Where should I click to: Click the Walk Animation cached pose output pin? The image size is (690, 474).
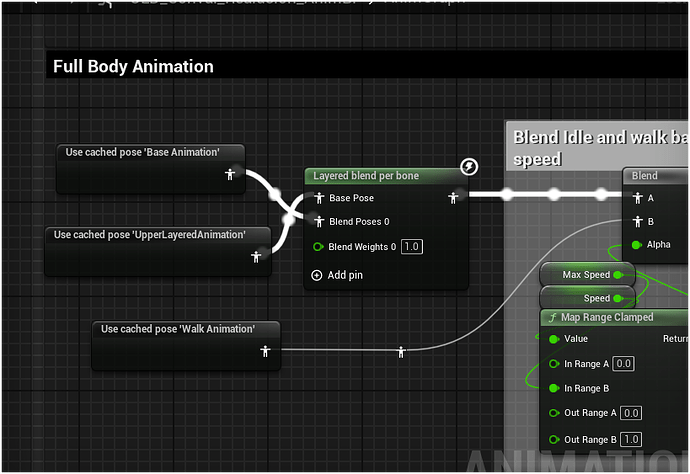[265, 351]
